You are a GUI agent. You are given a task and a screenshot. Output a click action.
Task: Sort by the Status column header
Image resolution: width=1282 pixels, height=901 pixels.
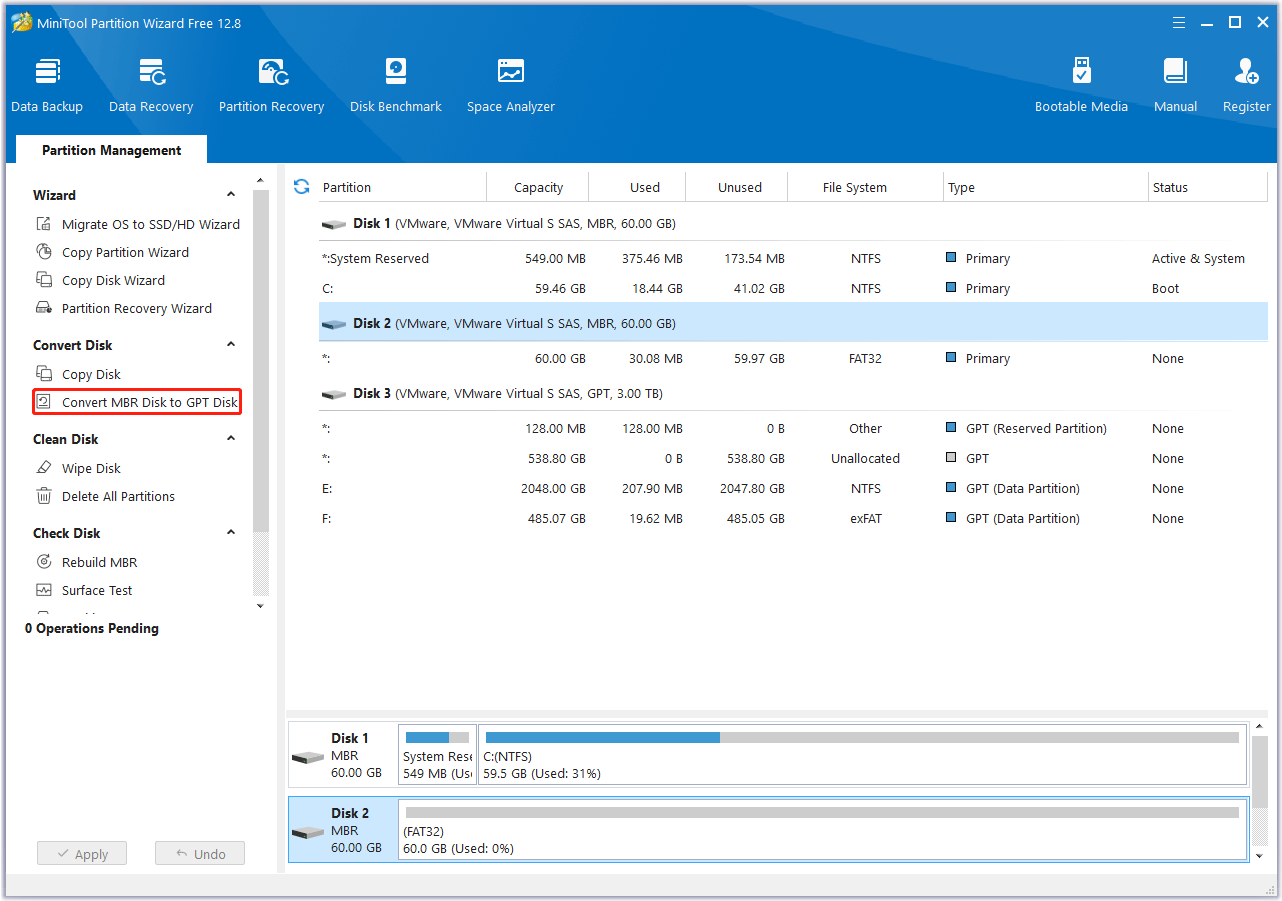[1208, 187]
